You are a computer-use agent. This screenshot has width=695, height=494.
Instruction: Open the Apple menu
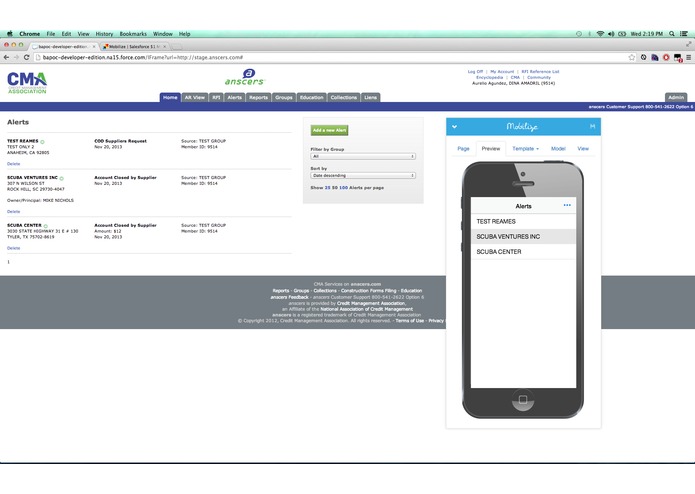click(10, 34)
